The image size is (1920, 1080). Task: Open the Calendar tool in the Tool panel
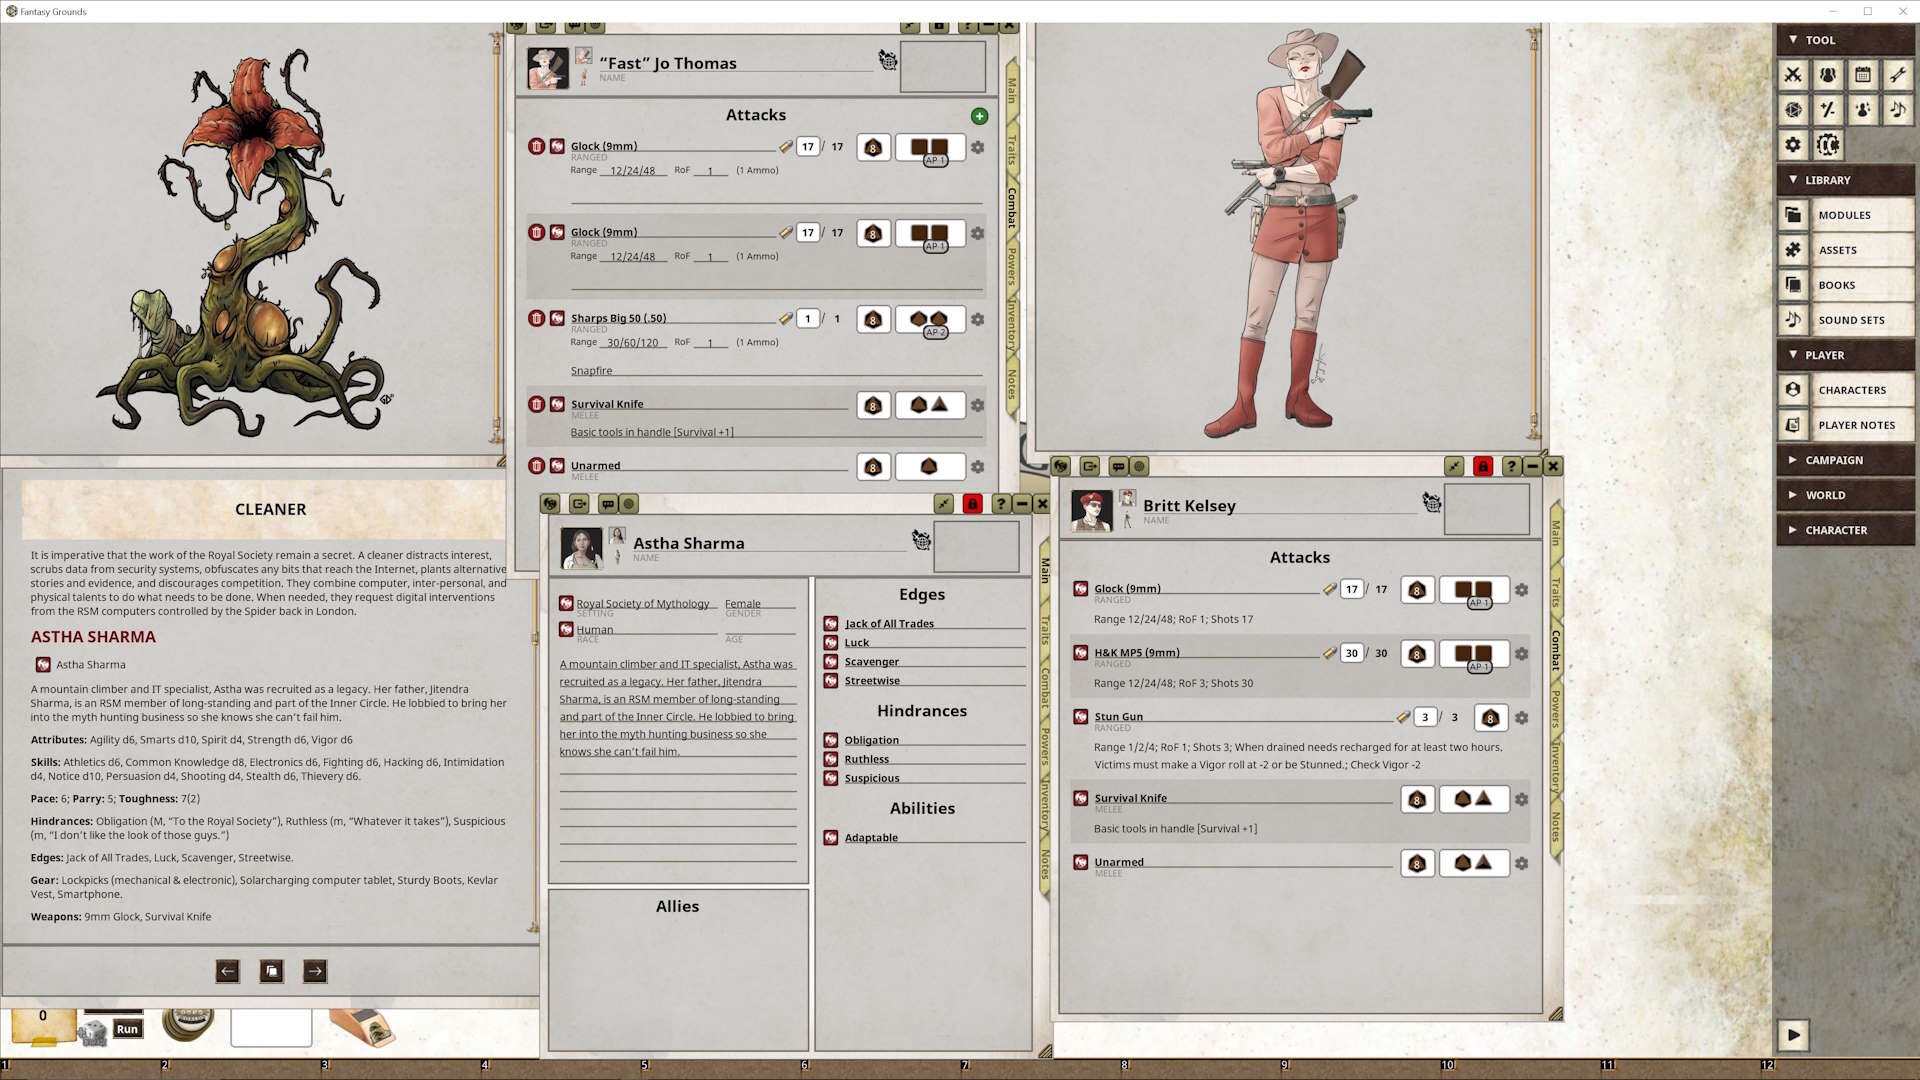(x=1862, y=74)
